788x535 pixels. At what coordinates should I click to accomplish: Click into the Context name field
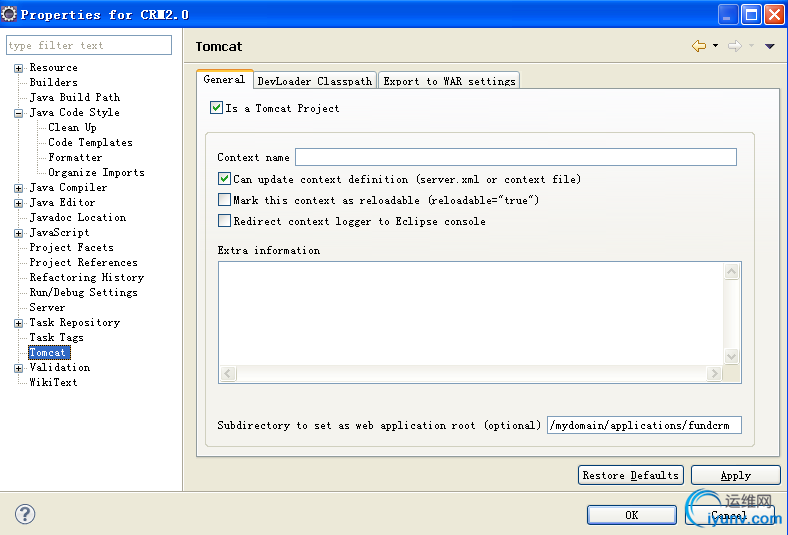516,157
